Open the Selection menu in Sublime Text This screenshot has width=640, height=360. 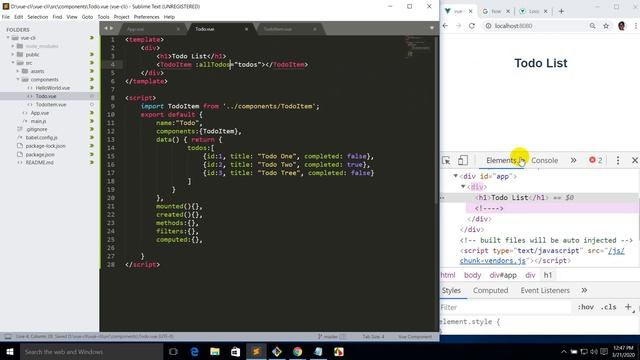click(38, 17)
